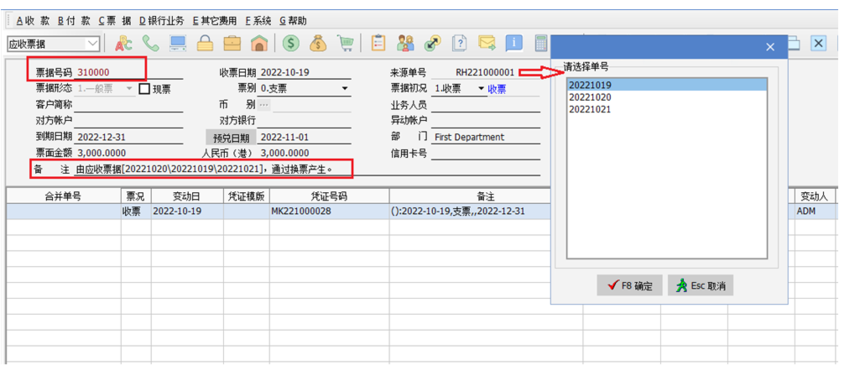860x371 pixels.
Task: Click the padlock toolbar icon
Action: tap(205, 43)
